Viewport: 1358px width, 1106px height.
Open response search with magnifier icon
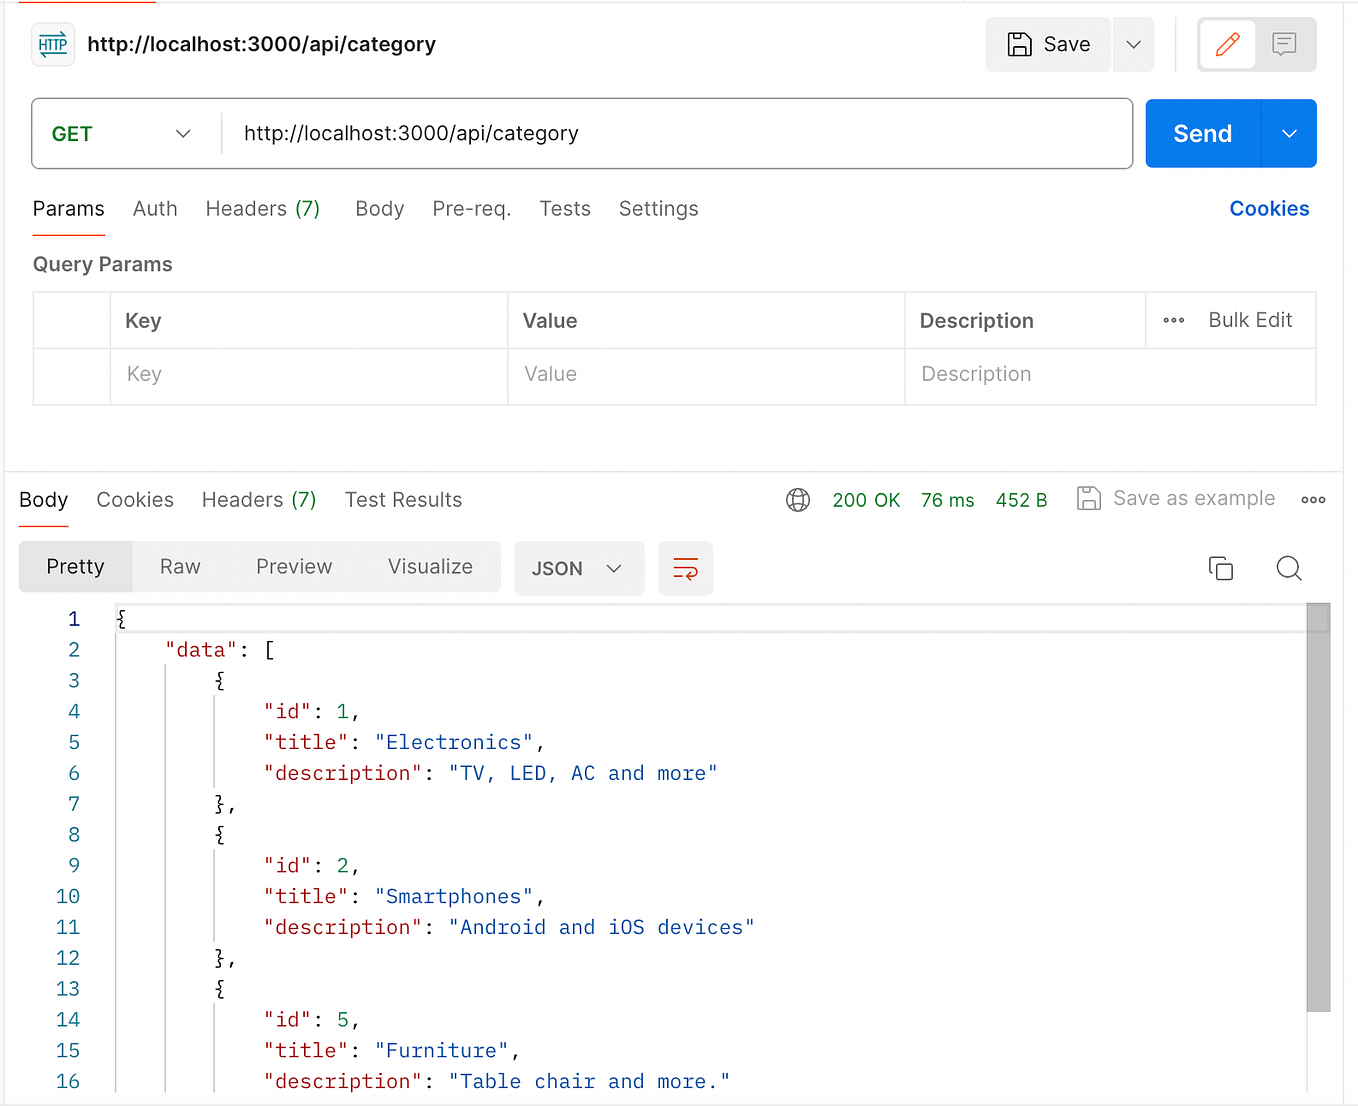(x=1289, y=568)
